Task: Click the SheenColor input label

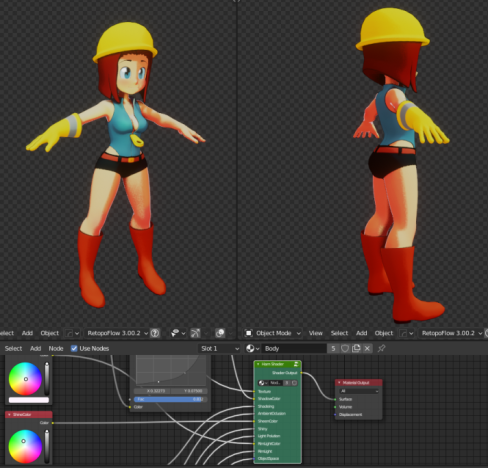Action: [268, 421]
